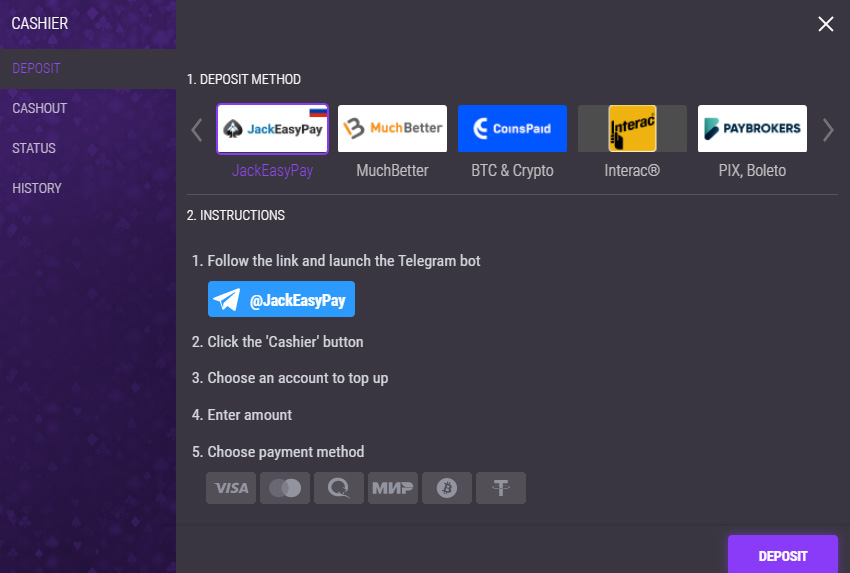The height and width of the screenshot is (573, 850).
Task: Select the JackEasyPay deposit method logo
Action: pyautogui.click(x=273, y=129)
